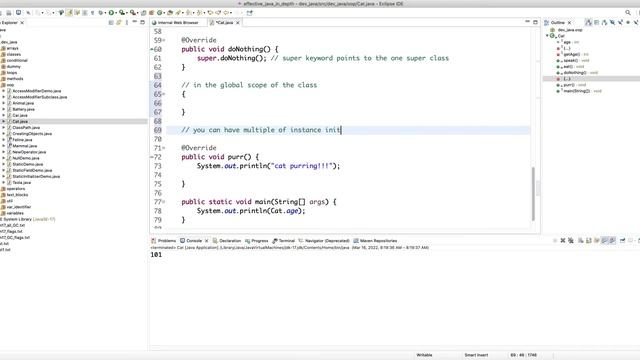
Task: Toggle Link with Editor in Package Explorer
Action: [119, 22]
